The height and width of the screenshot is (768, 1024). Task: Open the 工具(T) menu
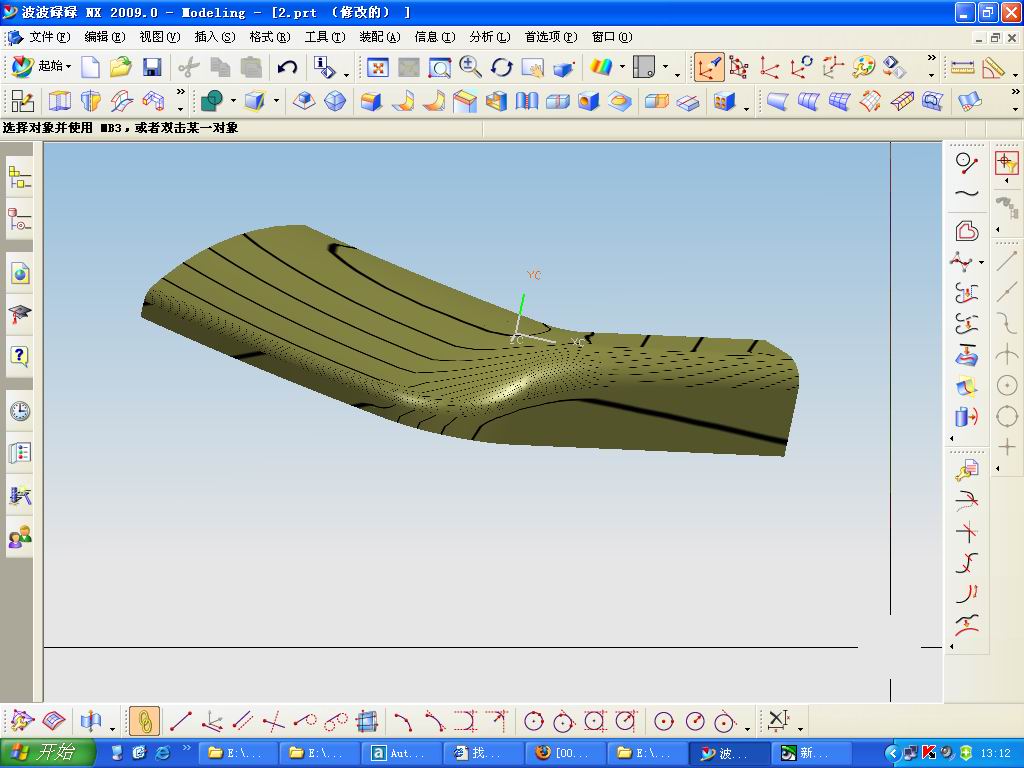point(325,37)
